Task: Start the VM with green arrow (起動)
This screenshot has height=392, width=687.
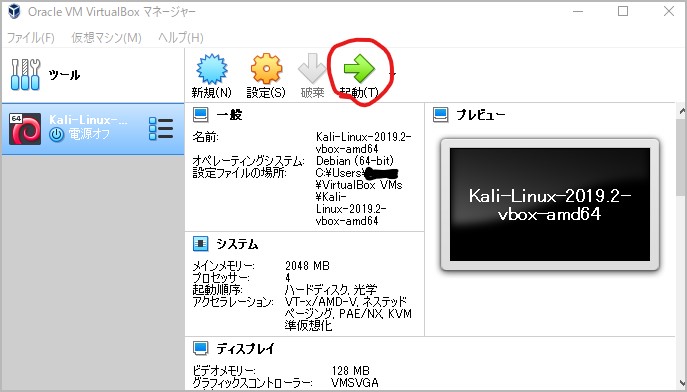Action: (x=359, y=68)
